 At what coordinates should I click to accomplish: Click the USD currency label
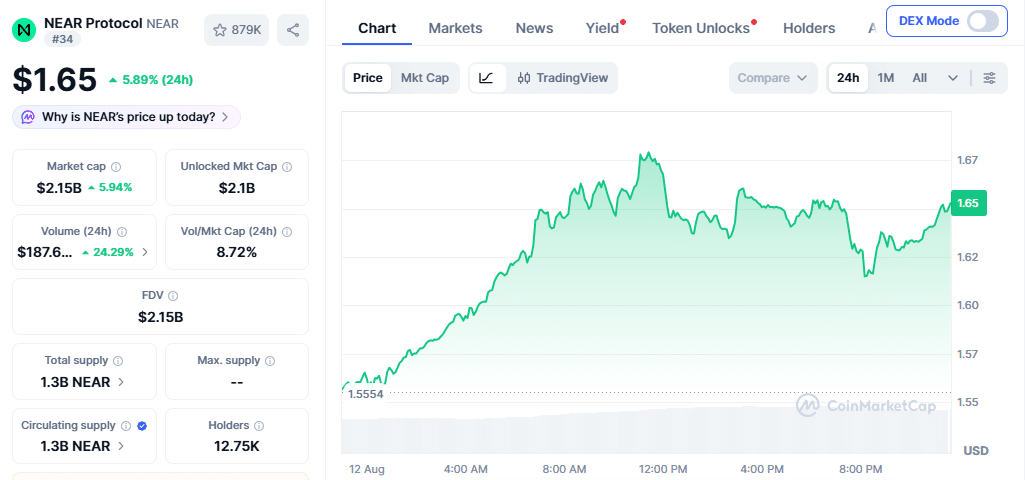[976, 451]
